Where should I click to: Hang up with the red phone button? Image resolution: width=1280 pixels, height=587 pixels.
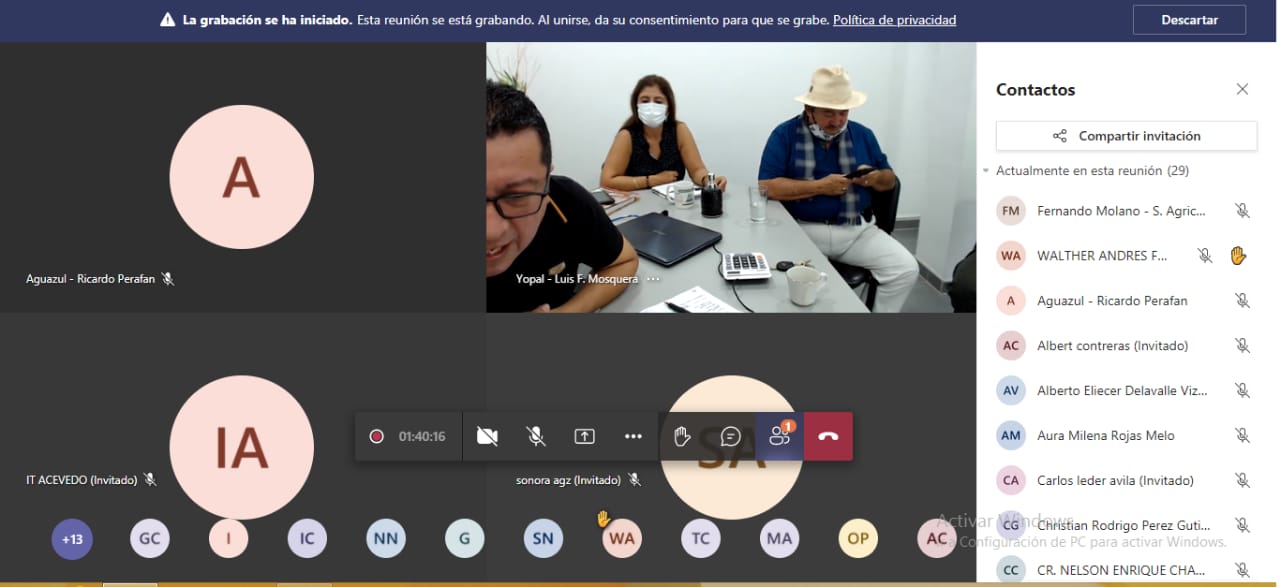(828, 437)
